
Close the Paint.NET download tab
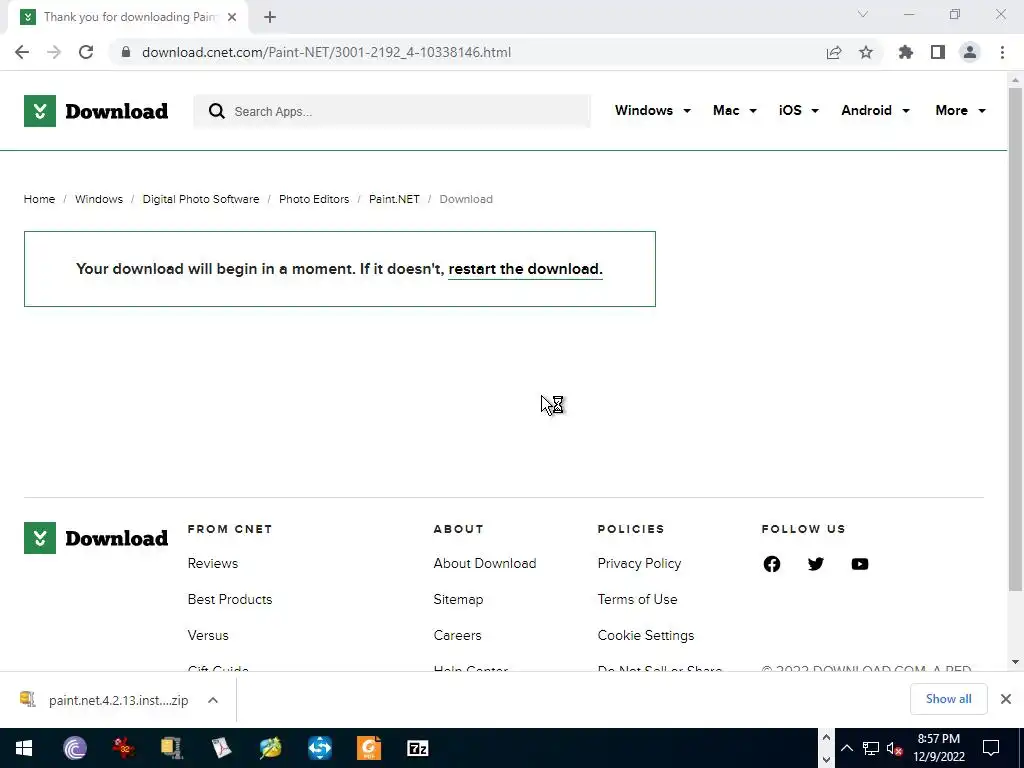[x=232, y=17]
